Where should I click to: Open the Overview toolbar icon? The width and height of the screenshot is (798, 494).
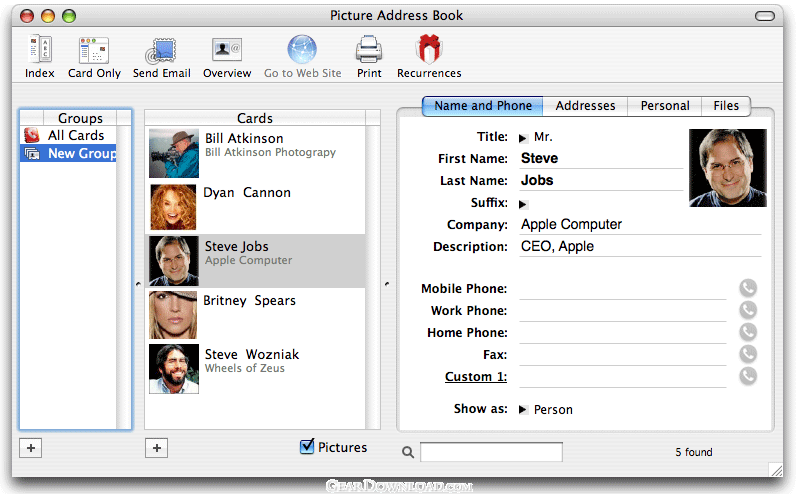[x=226, y=49]
